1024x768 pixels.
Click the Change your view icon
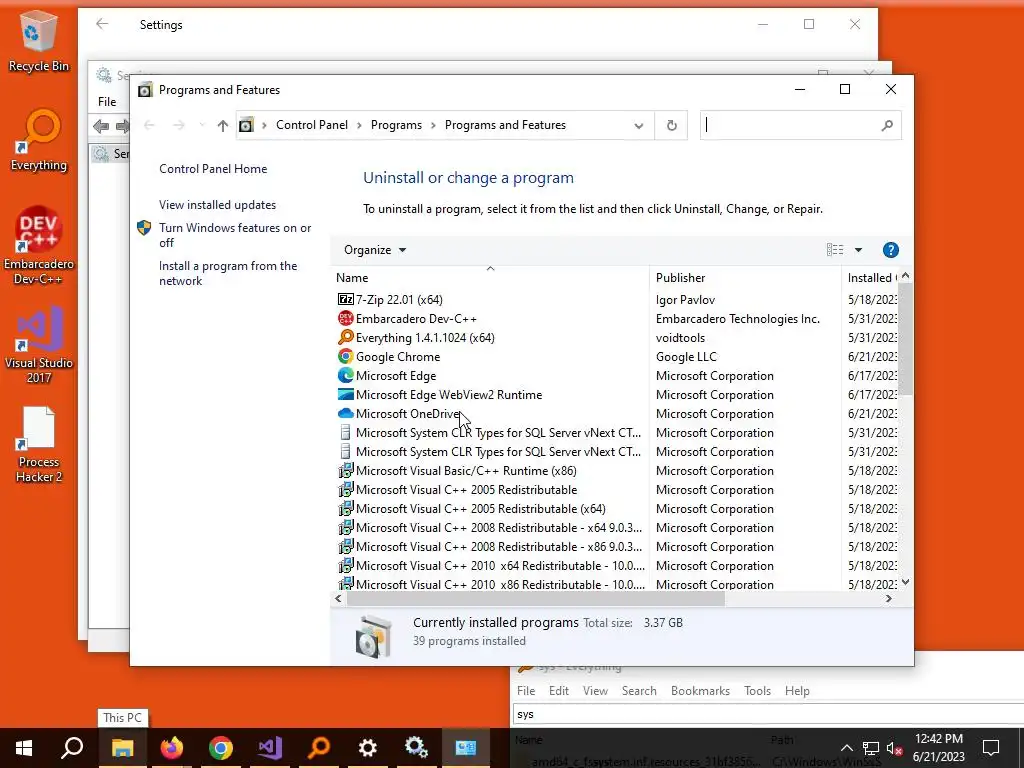point(835,250)
